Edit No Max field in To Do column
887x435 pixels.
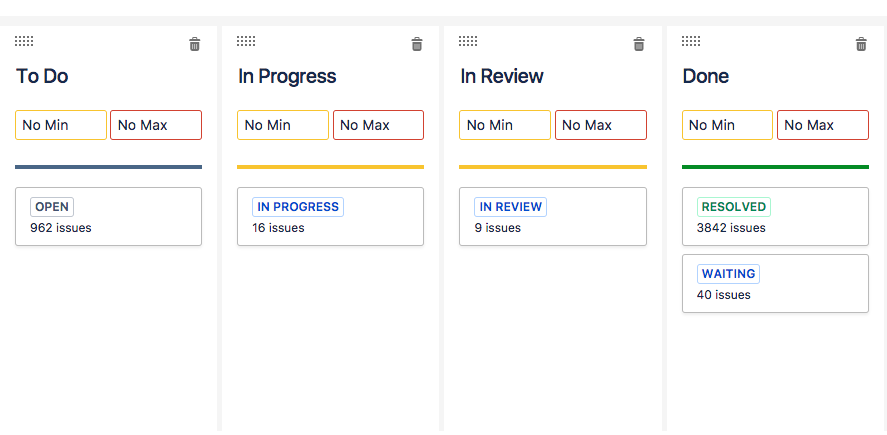(156, 125)
